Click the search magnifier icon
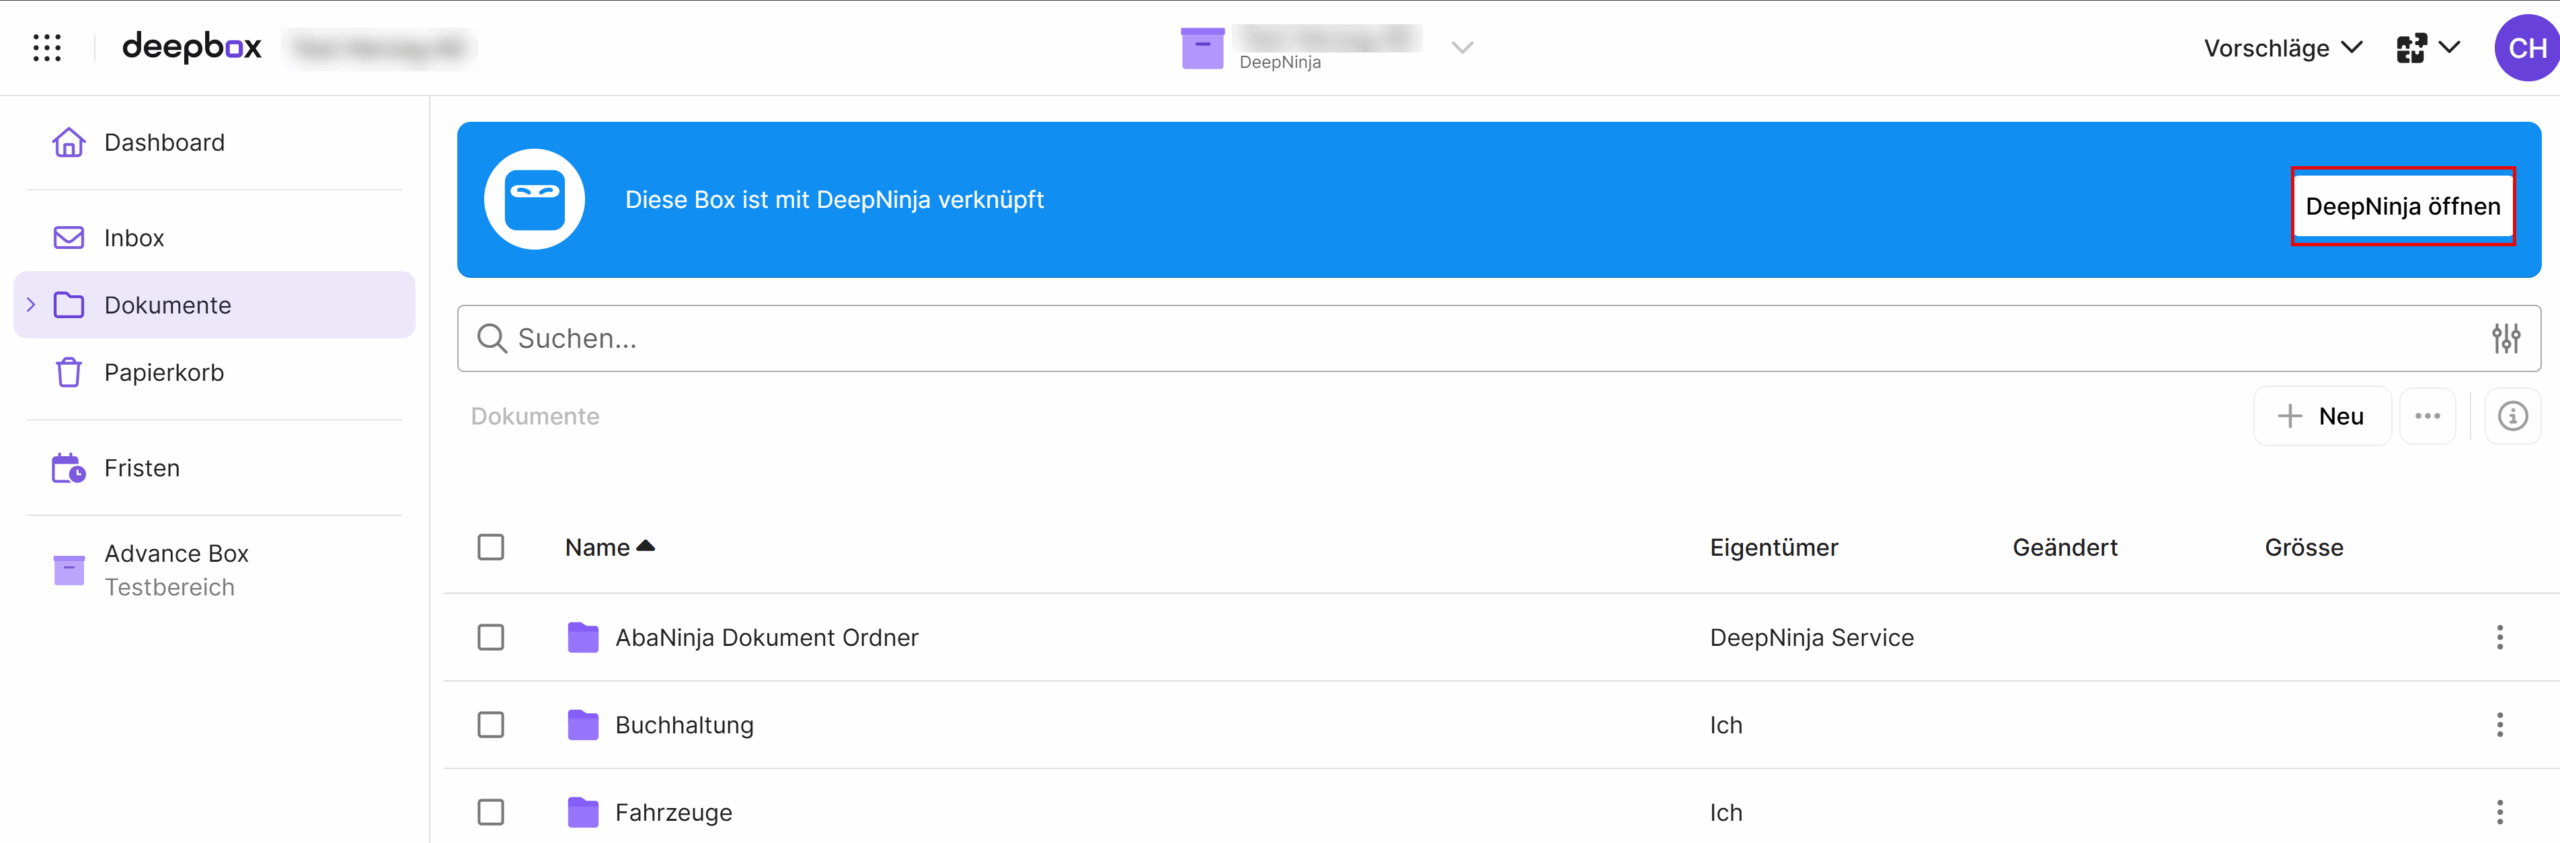2560x843 pixels. pyautogui.click(x=491, y=338)
